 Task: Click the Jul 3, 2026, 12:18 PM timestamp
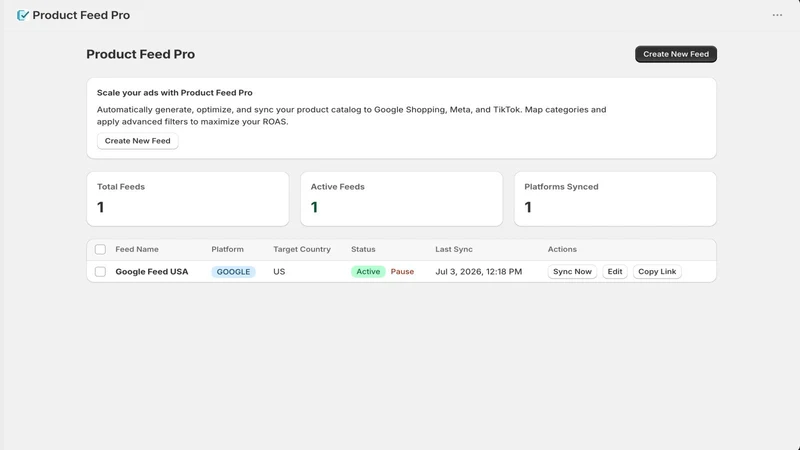click(478, 272)
